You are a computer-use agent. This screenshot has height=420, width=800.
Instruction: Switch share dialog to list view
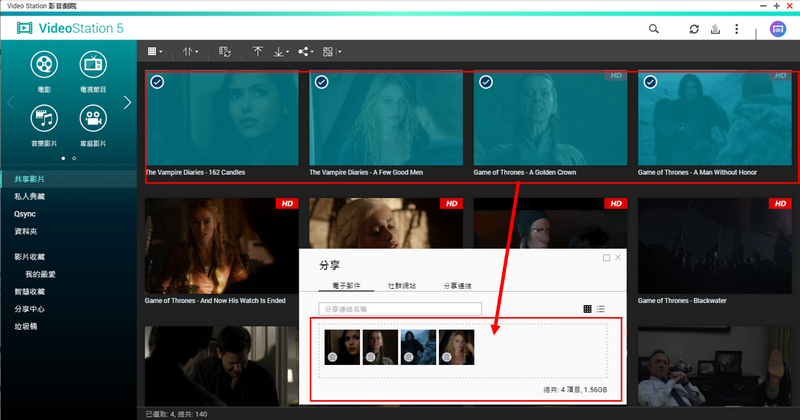pyautogui.click(x=601, y=309)
